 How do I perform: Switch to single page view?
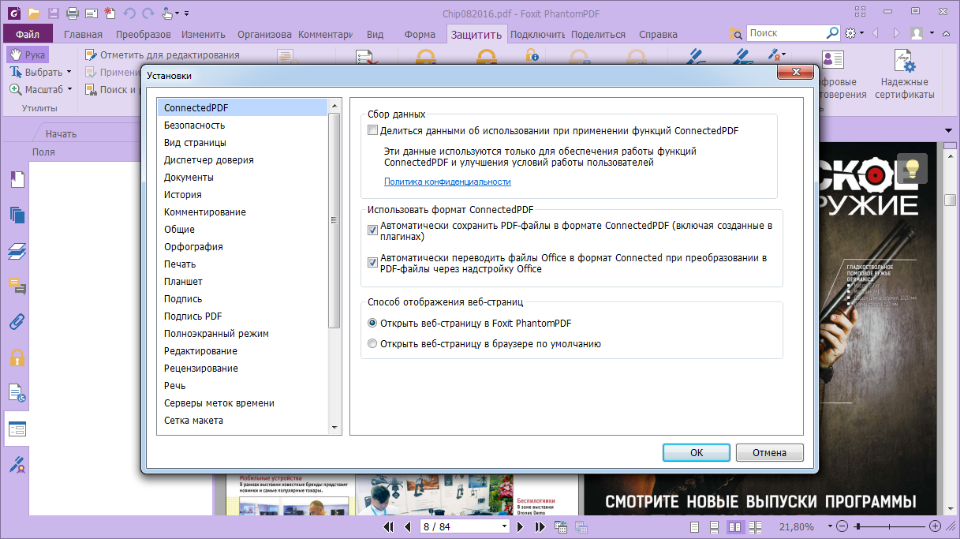pos(694,527)
